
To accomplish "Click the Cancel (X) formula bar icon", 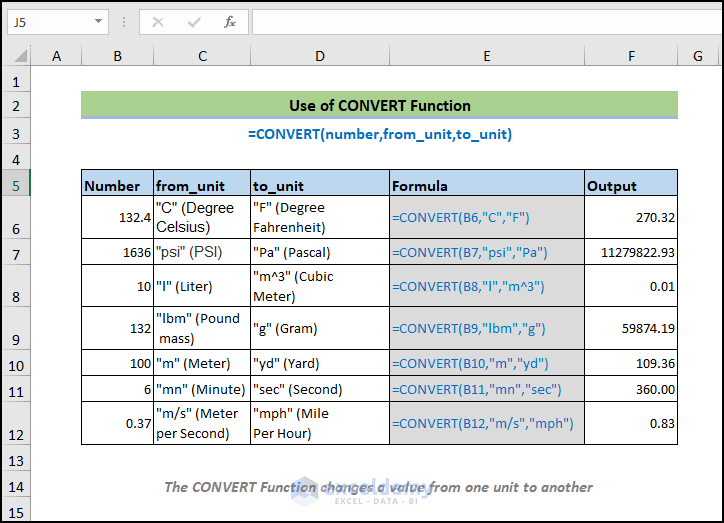I will (158, 22).
